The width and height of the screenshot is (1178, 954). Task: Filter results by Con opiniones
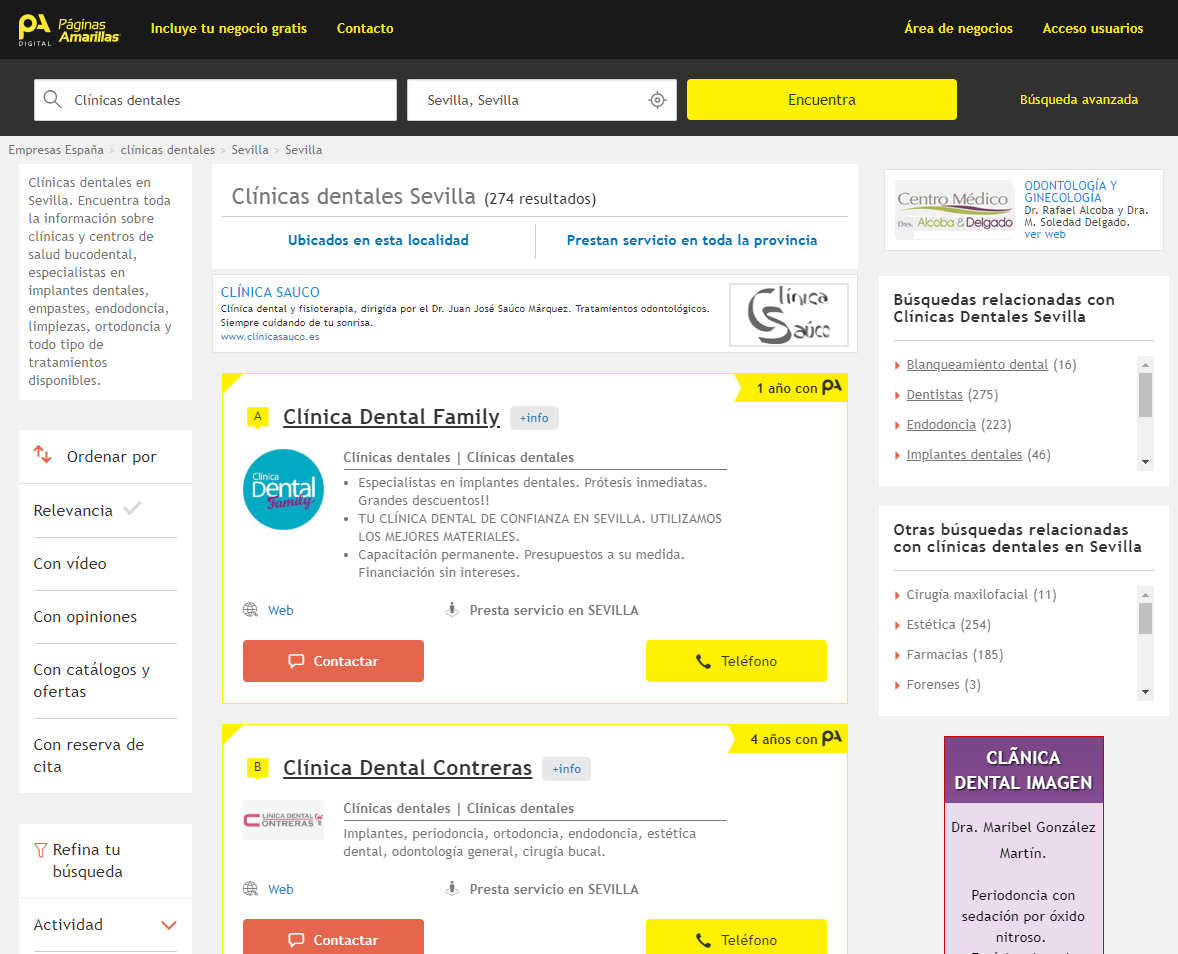click(85, 617)
